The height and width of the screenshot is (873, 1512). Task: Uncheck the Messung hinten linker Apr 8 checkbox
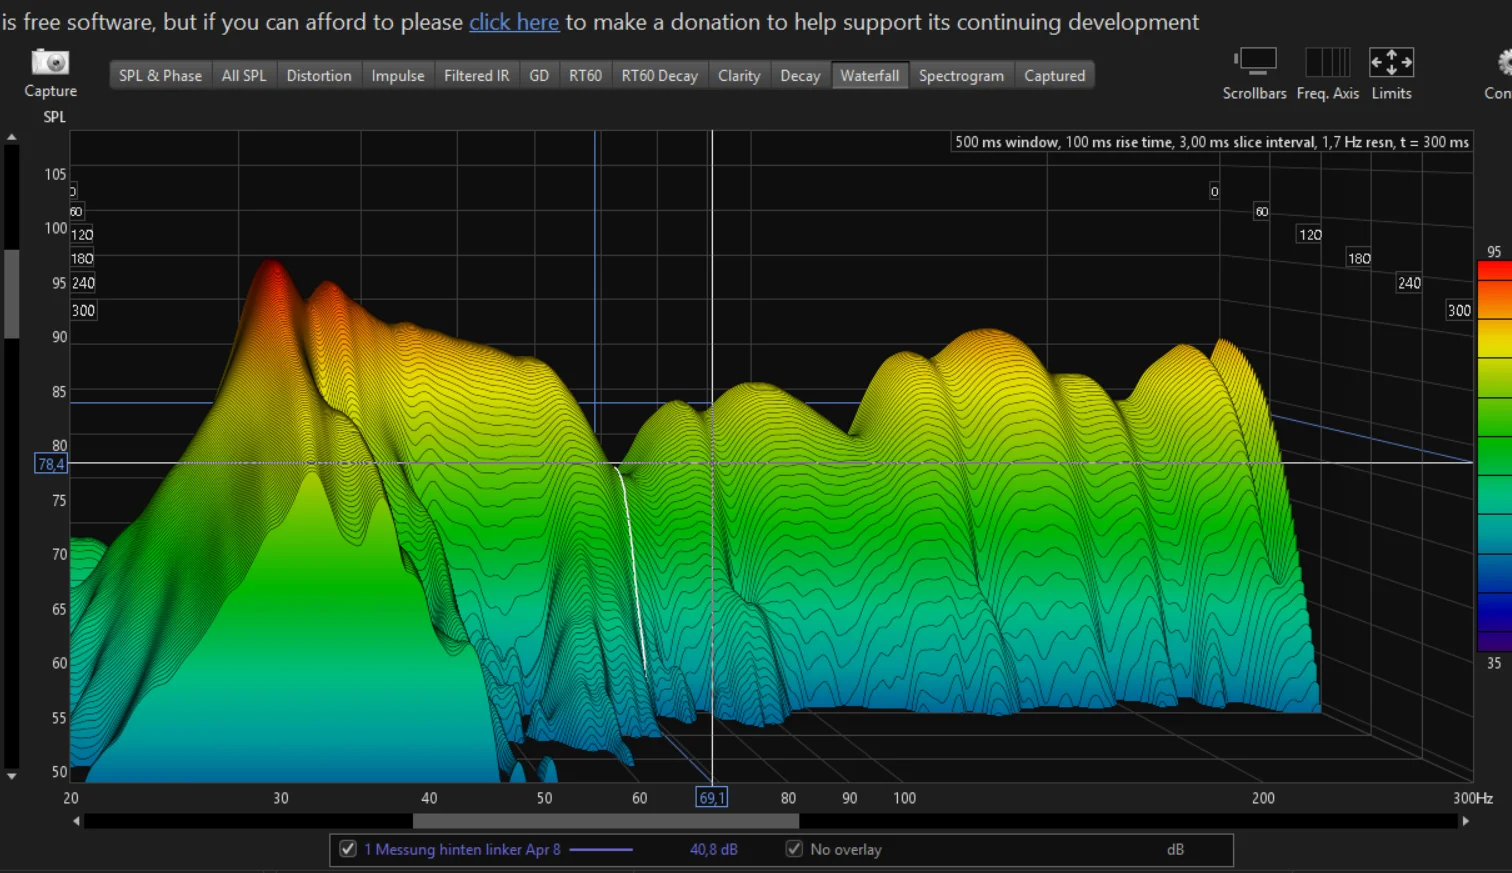click(348, 849)
